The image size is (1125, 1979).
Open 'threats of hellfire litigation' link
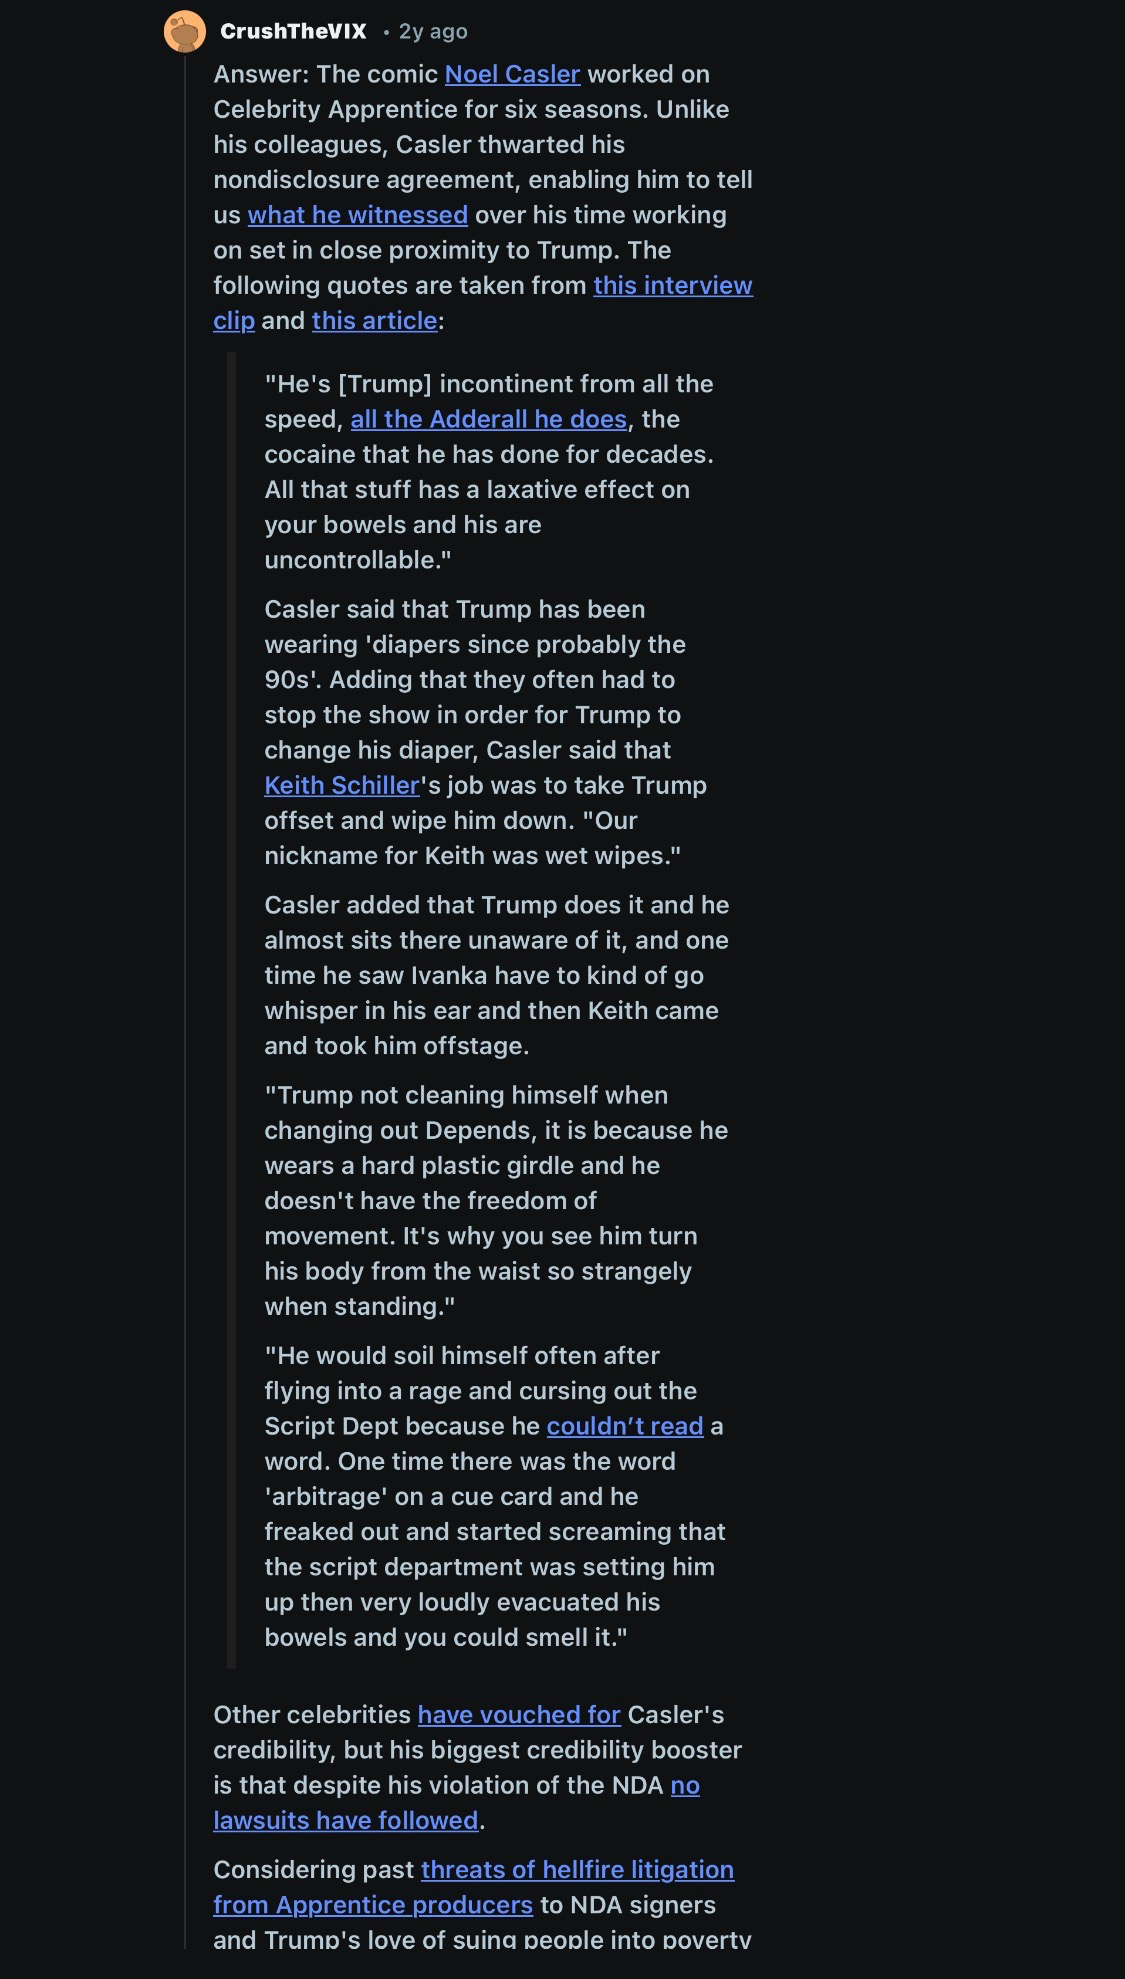tap(577, 1870)
